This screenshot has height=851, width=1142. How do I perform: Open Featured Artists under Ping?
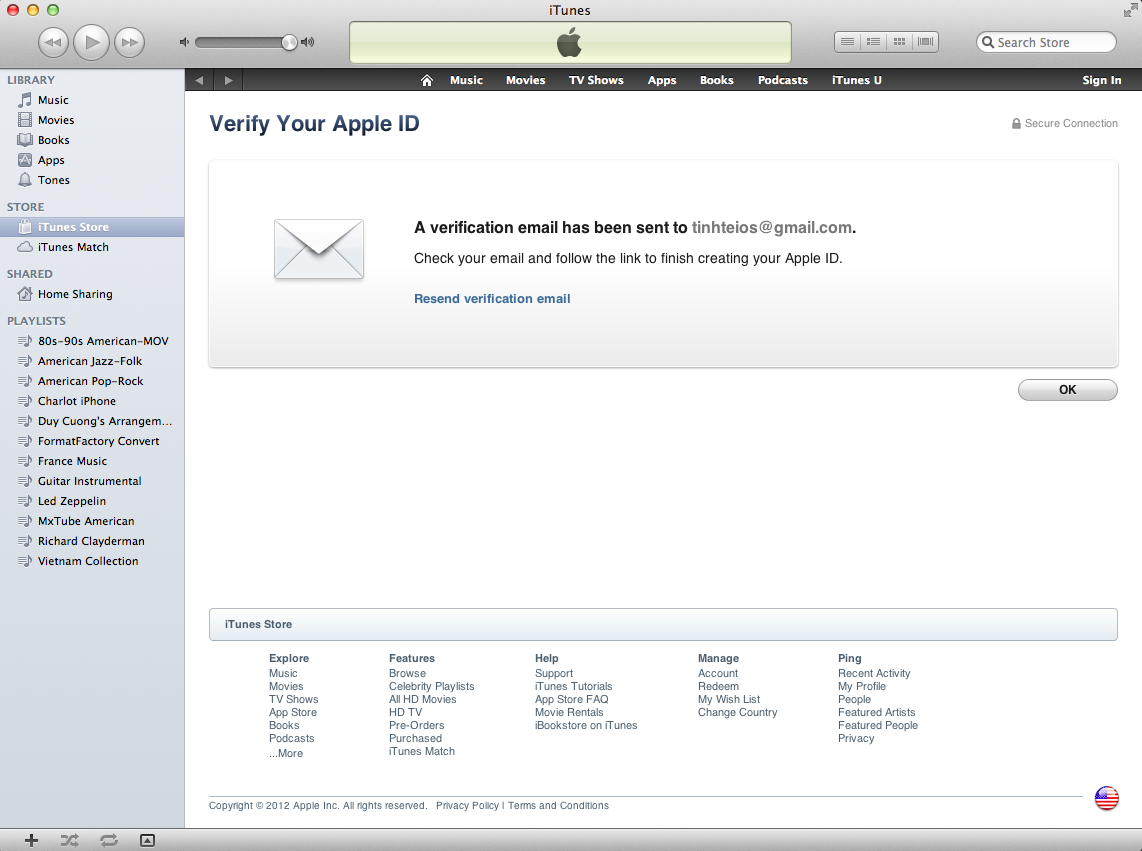(876, 713)
